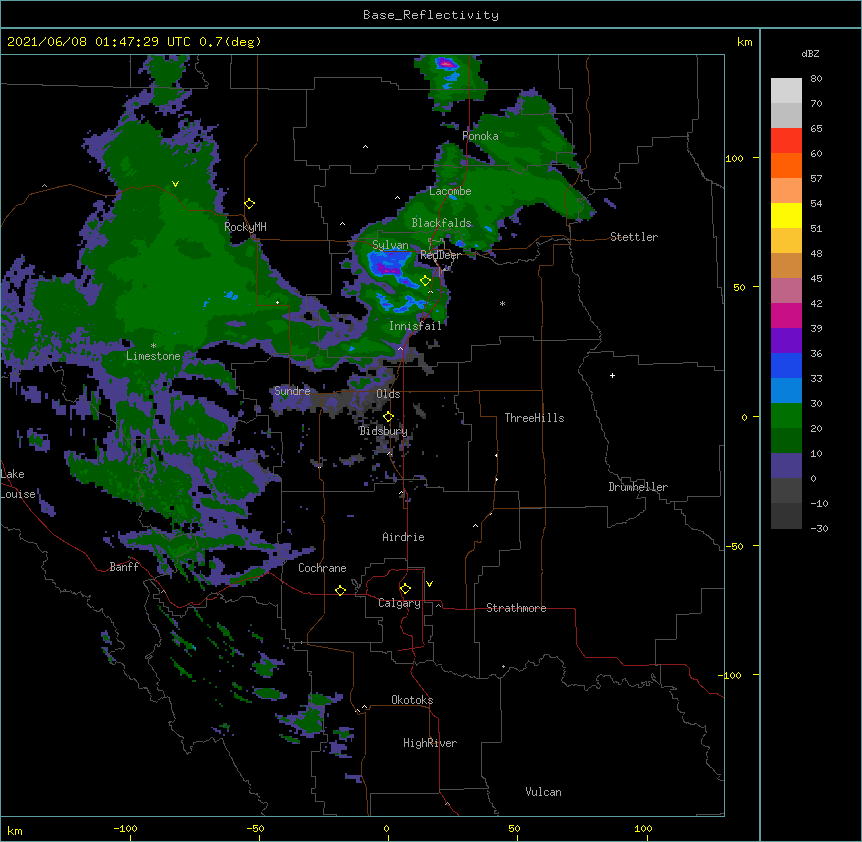Select the Sylvan label
862x842 pixels.
[x=390, y=245]
